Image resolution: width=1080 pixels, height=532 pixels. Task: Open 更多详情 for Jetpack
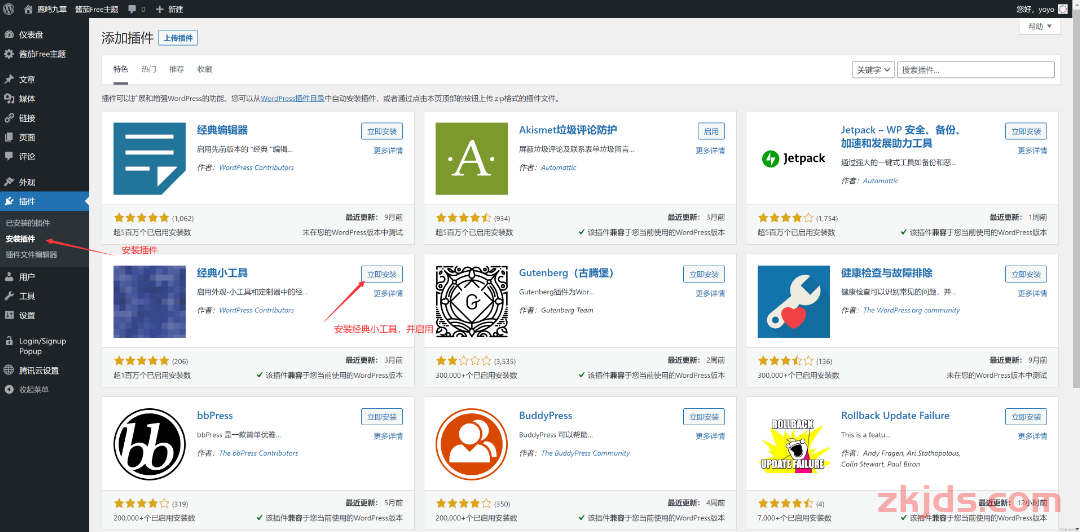tap(1032, 150)
